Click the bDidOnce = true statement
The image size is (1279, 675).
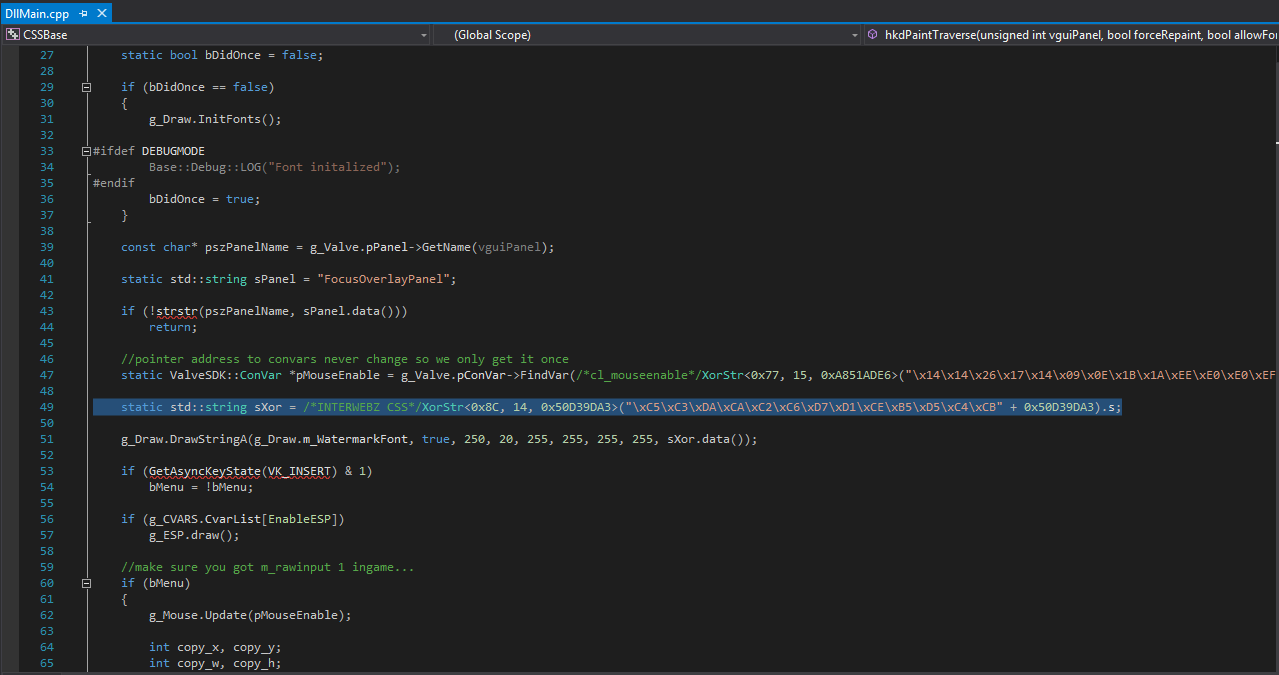tap(205, 199)
